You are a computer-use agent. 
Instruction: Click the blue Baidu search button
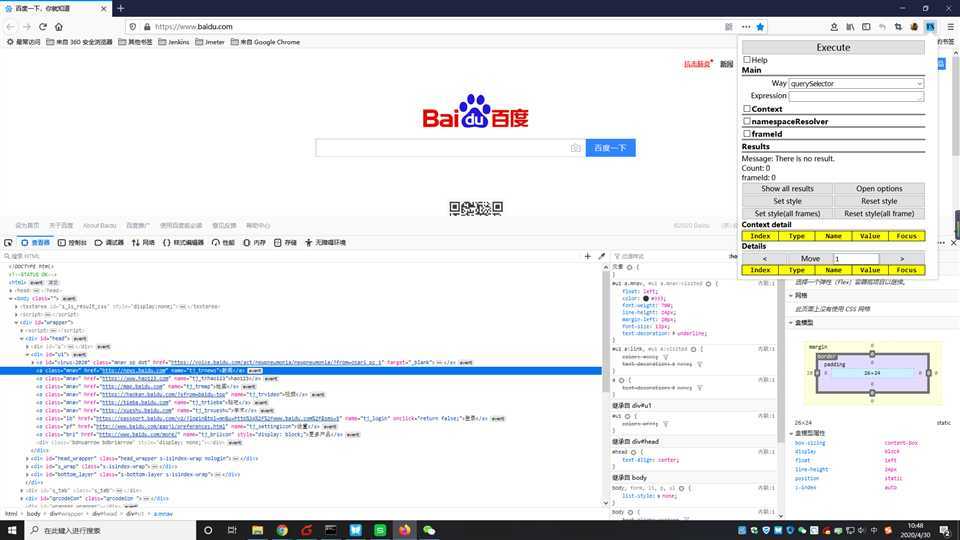click(610, 148)
